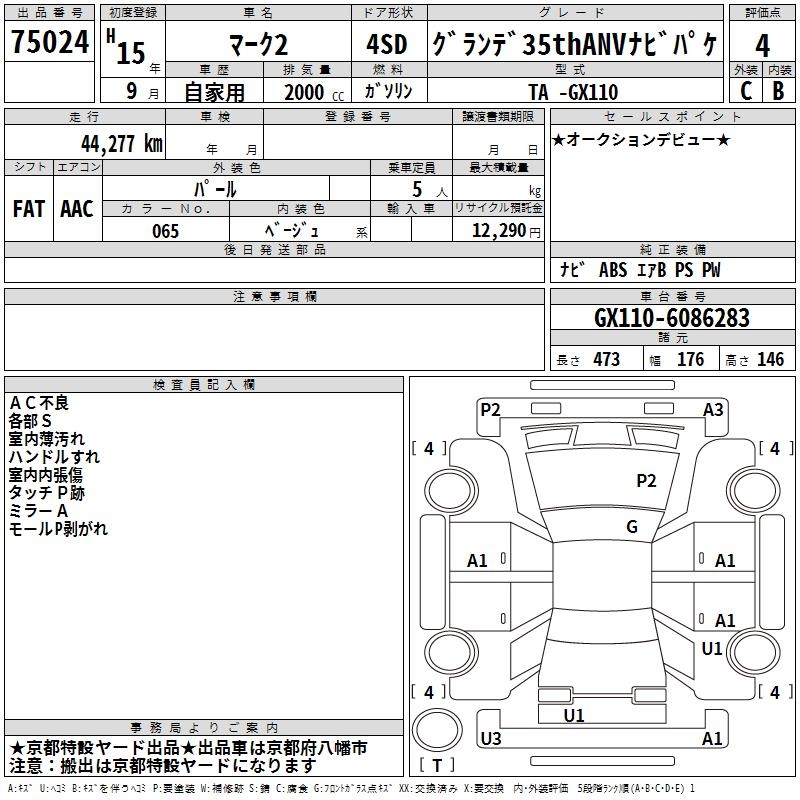
Task: Click exterior grade C
Action: click(746, 91)
